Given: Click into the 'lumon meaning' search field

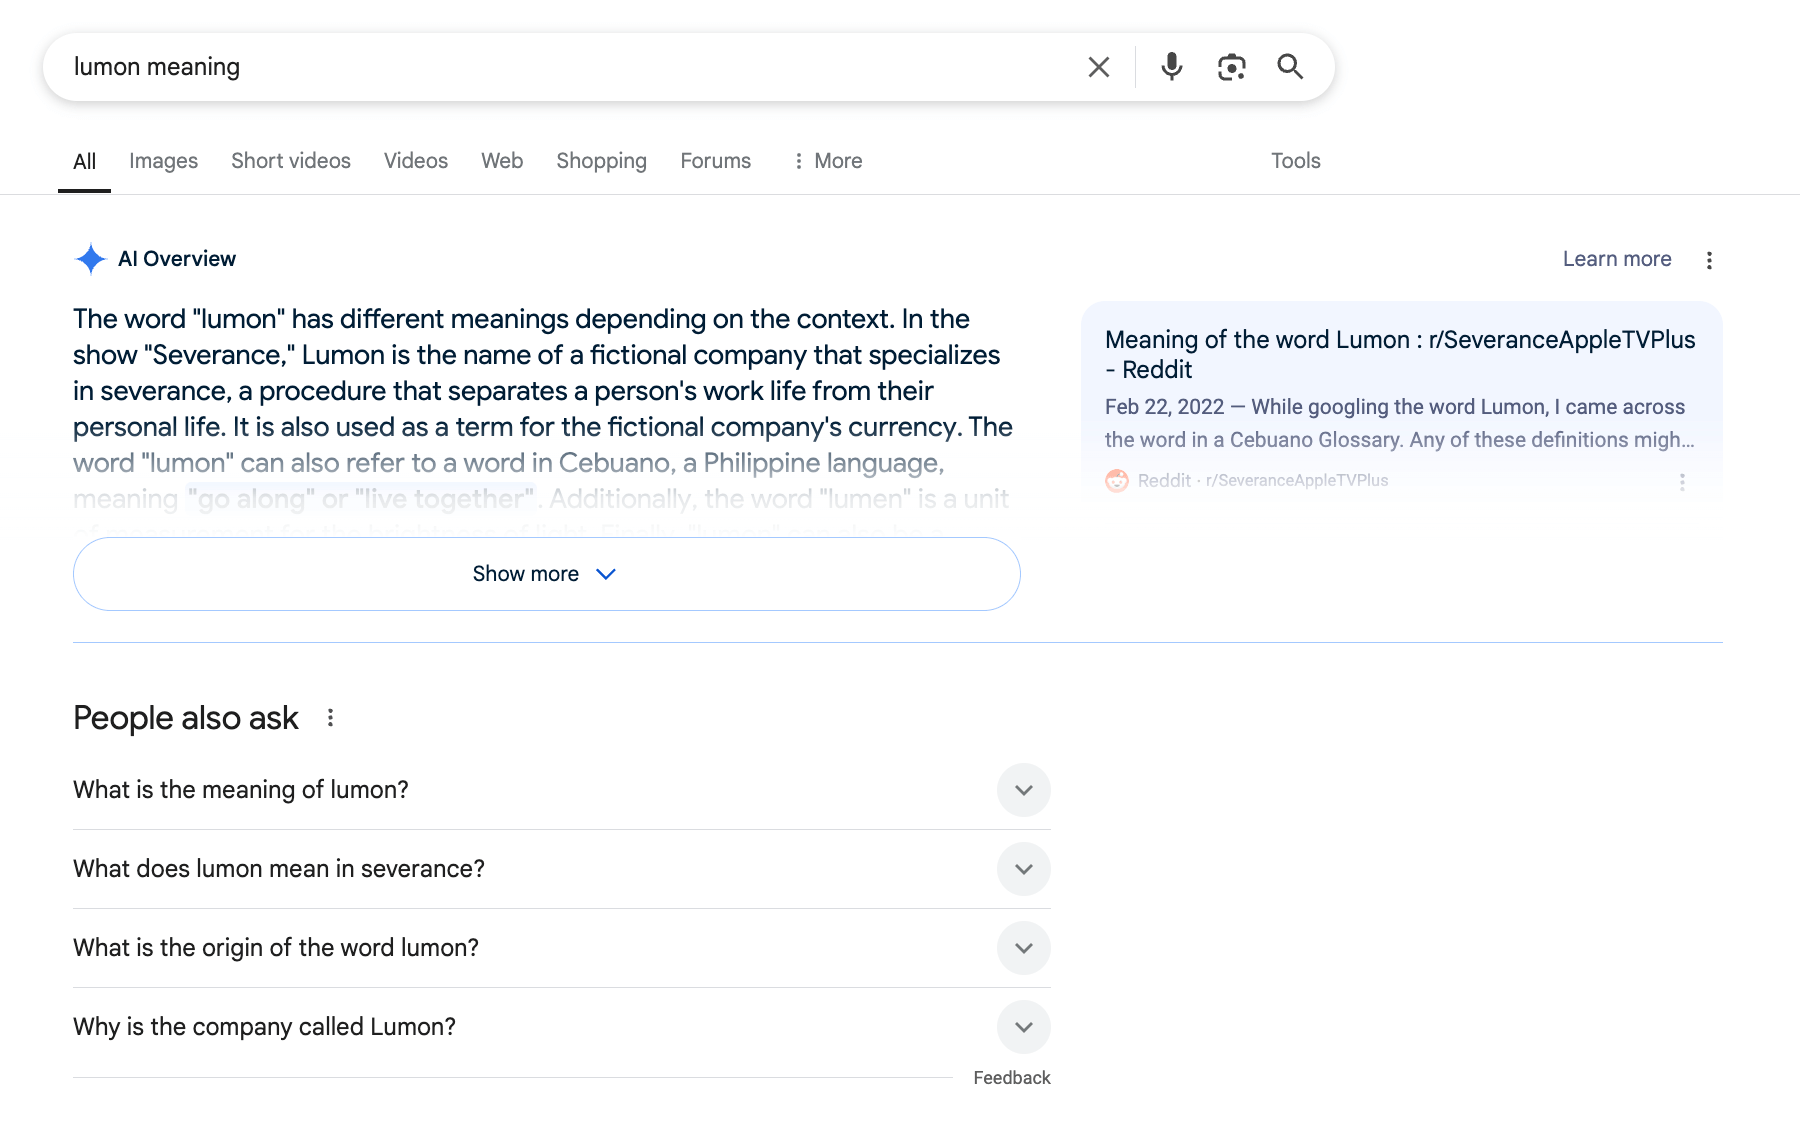Looking at the screenshot, I should pyautogui.click(x=560, y=67).
